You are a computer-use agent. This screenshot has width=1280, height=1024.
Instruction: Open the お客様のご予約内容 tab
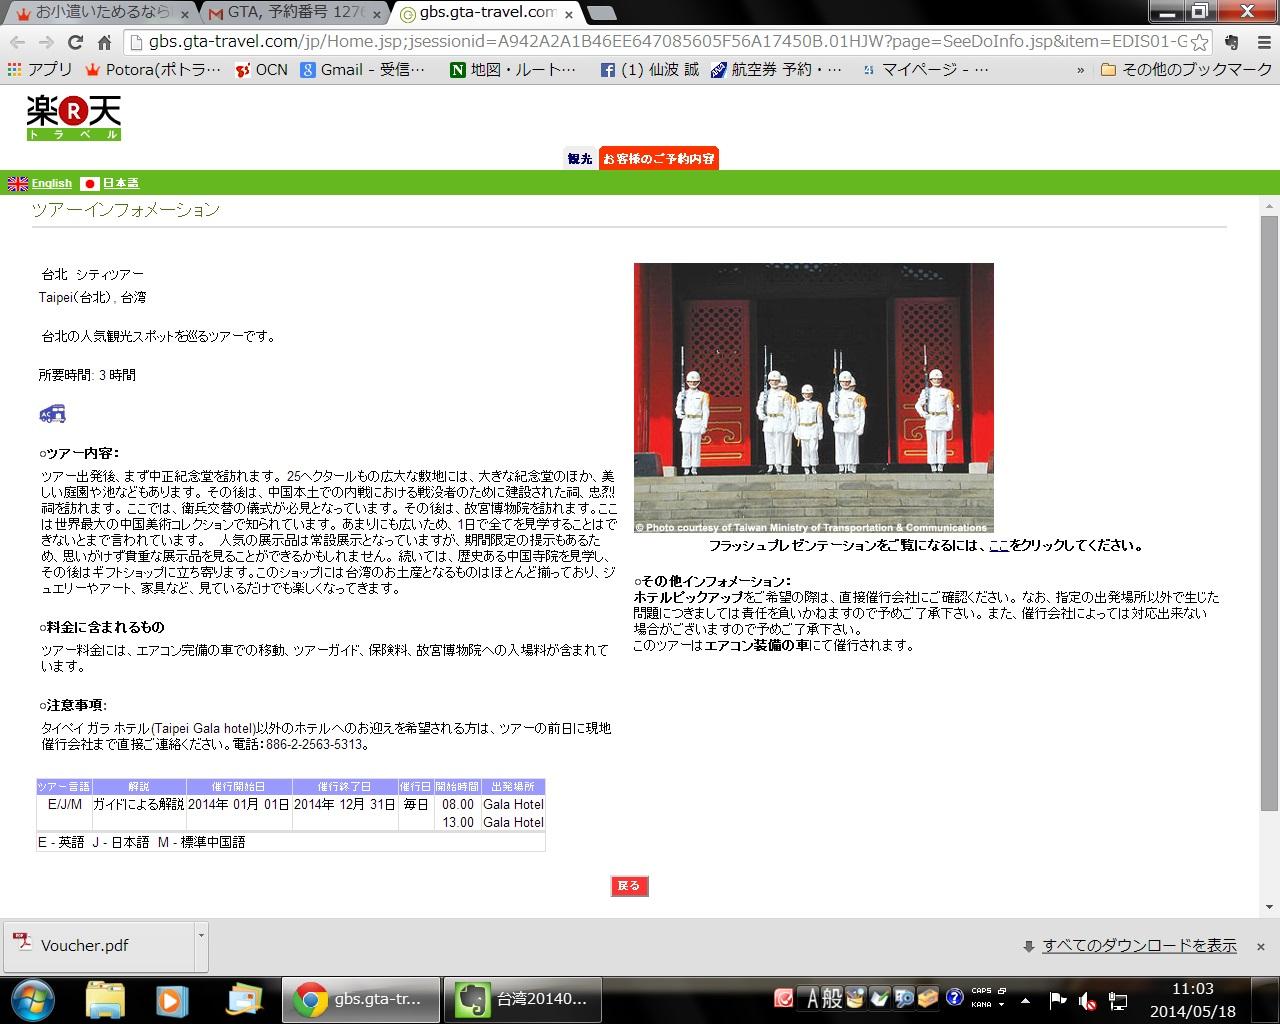(x=658, y=159)
